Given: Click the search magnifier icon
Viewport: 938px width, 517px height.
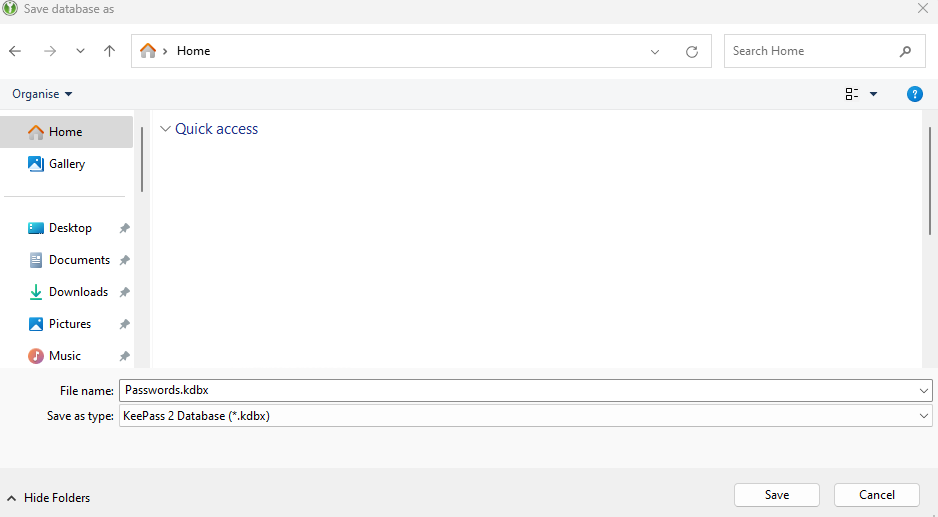Looking at the screenshot, I should (x=905, y=51).
